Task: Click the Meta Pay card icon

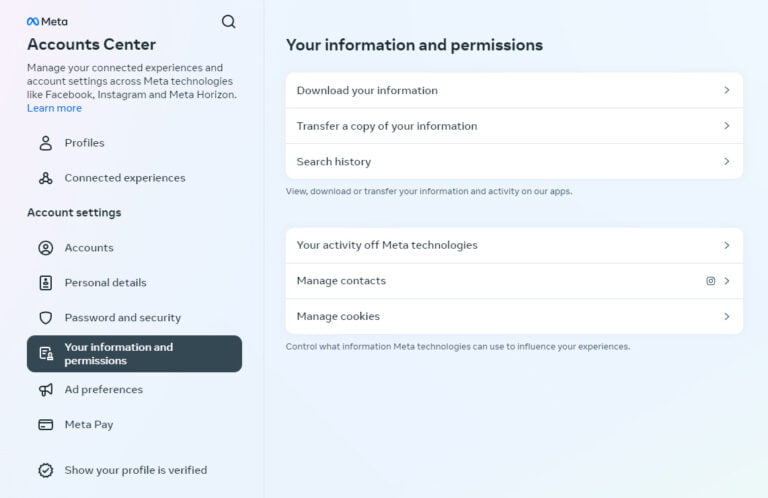Action: (46, 425)
